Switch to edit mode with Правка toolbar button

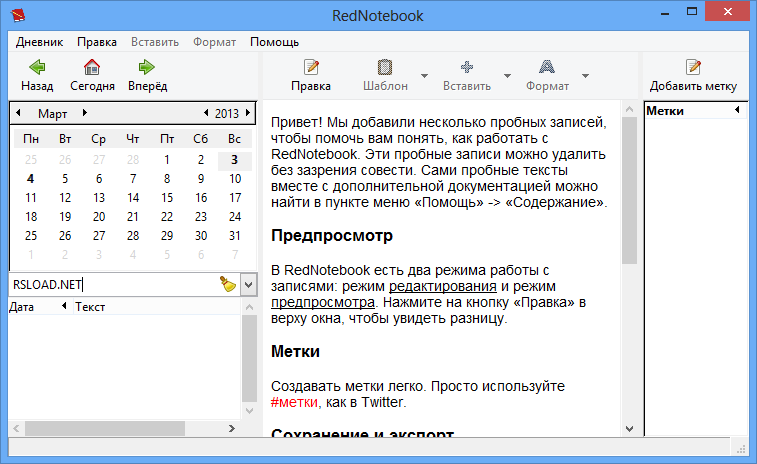(x=311, y=76)
